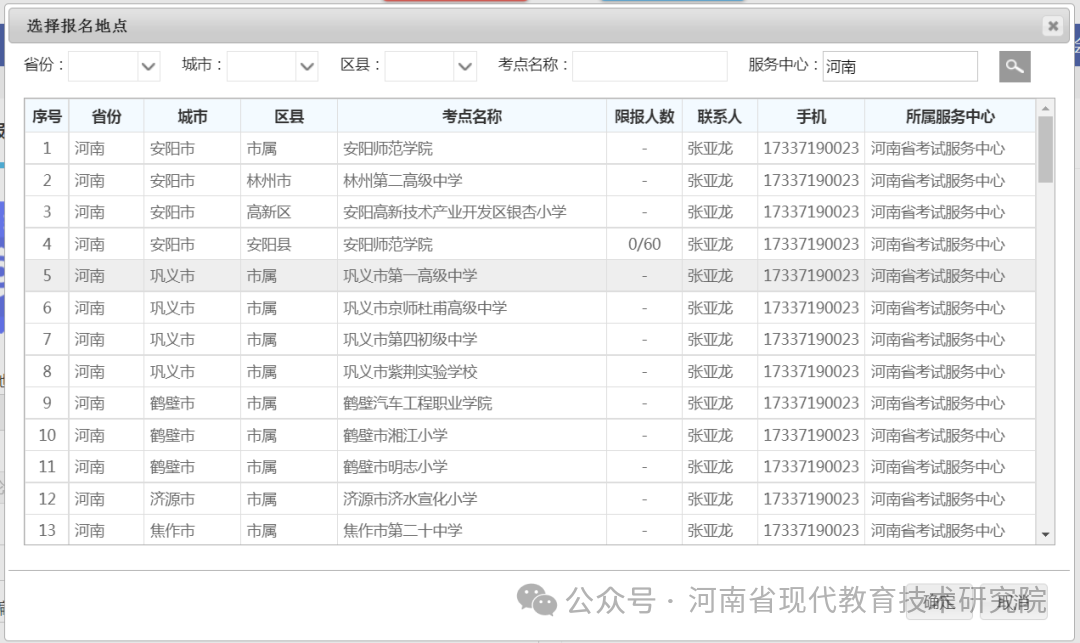This screenshot has height=643, width=1080.
Task: Click the table scrollbar down arrow
Action: (x=1046, y=535)
